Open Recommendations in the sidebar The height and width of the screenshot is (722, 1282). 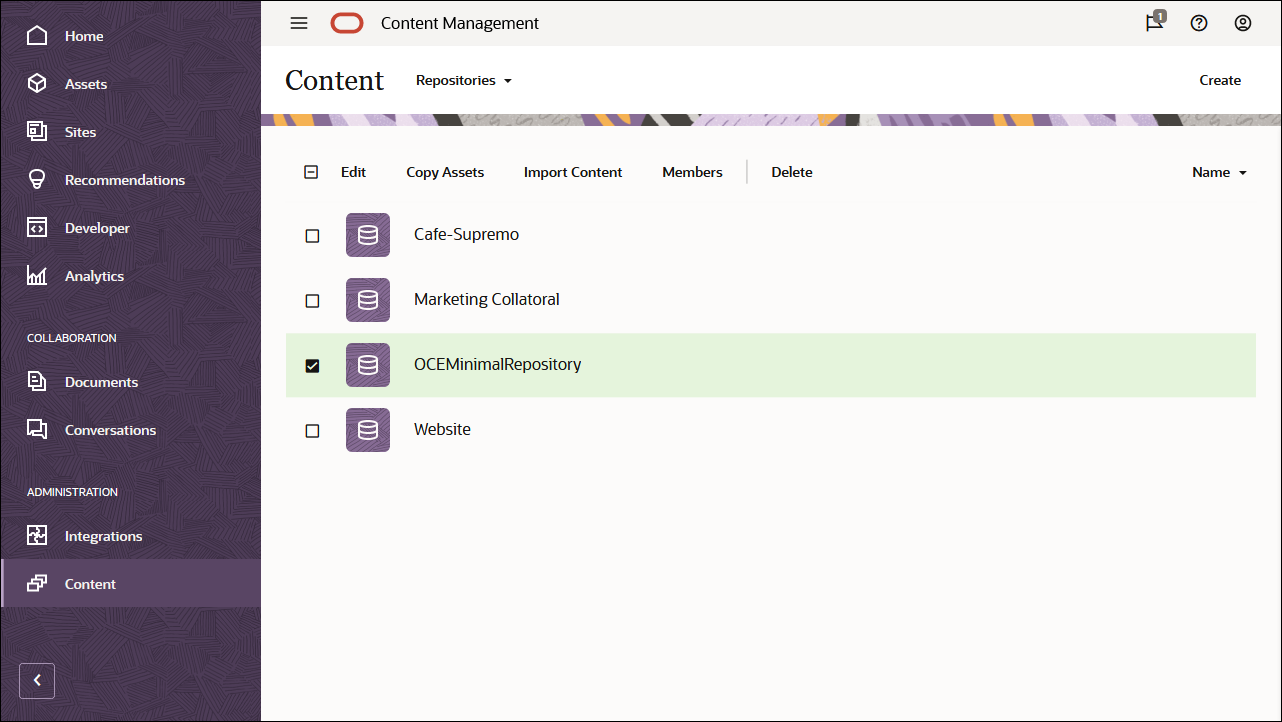[x=125, y=179]
